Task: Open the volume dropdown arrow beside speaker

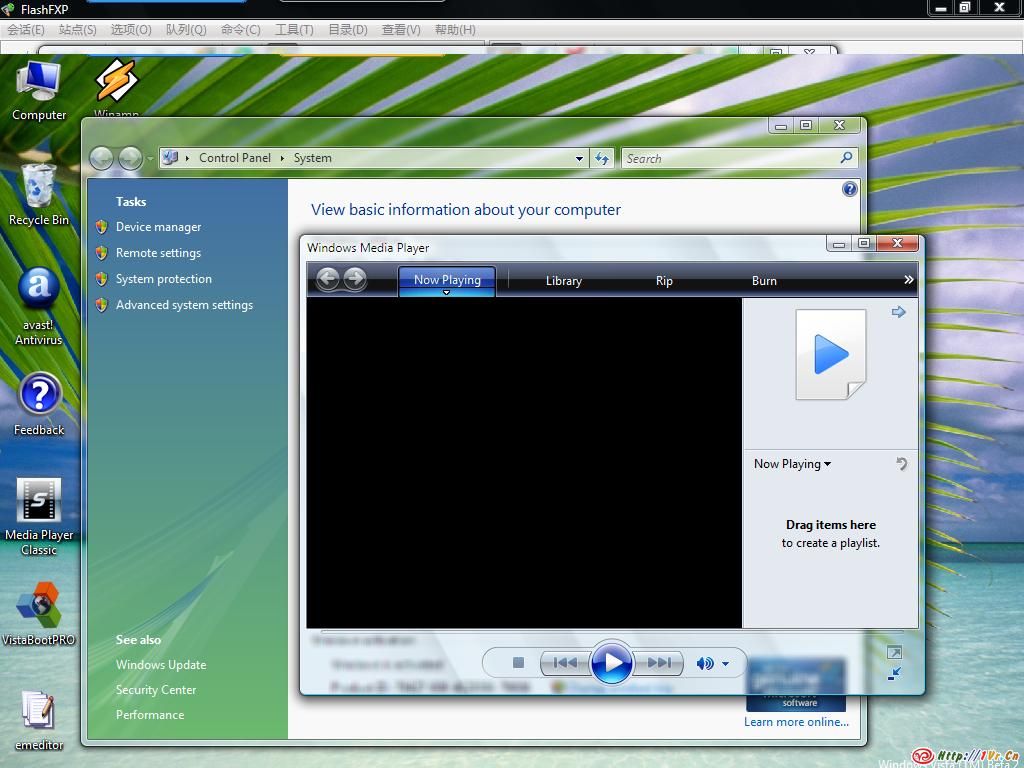Action: click(726, 663)
